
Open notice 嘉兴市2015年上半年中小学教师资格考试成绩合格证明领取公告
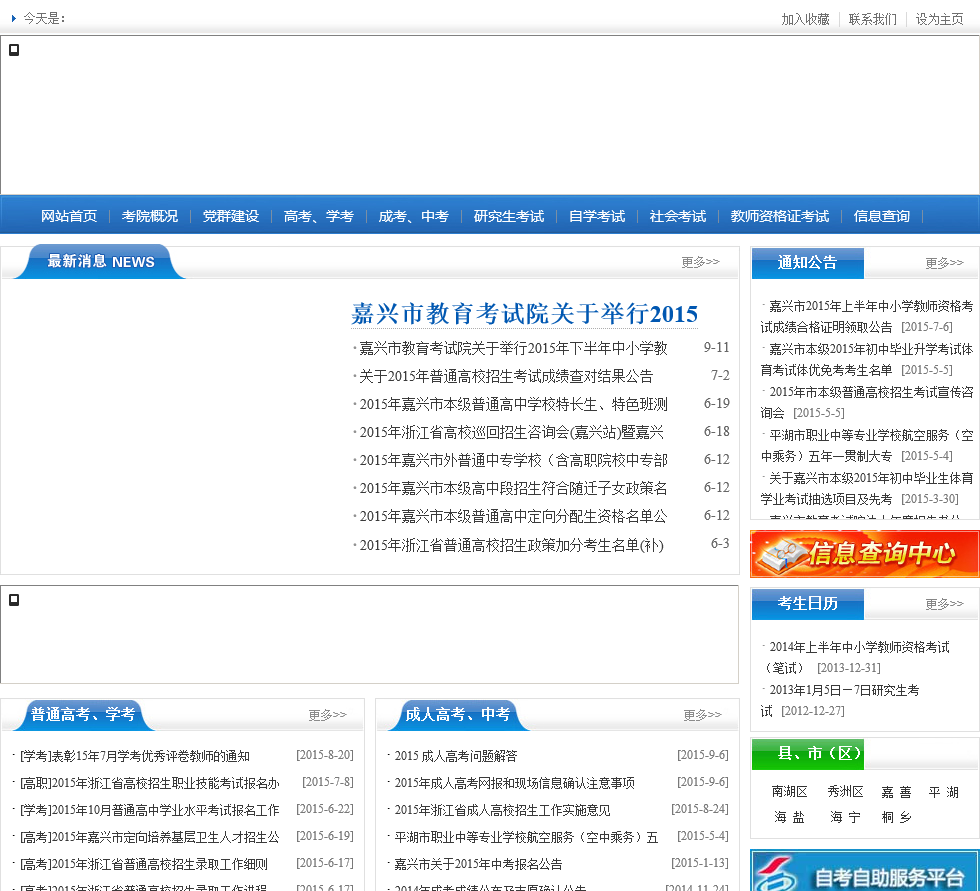click(x=866, y=316)
